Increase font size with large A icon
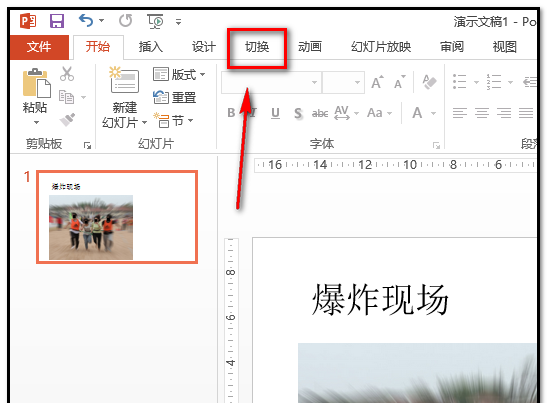The image size is (547, 403). point(377,82)
